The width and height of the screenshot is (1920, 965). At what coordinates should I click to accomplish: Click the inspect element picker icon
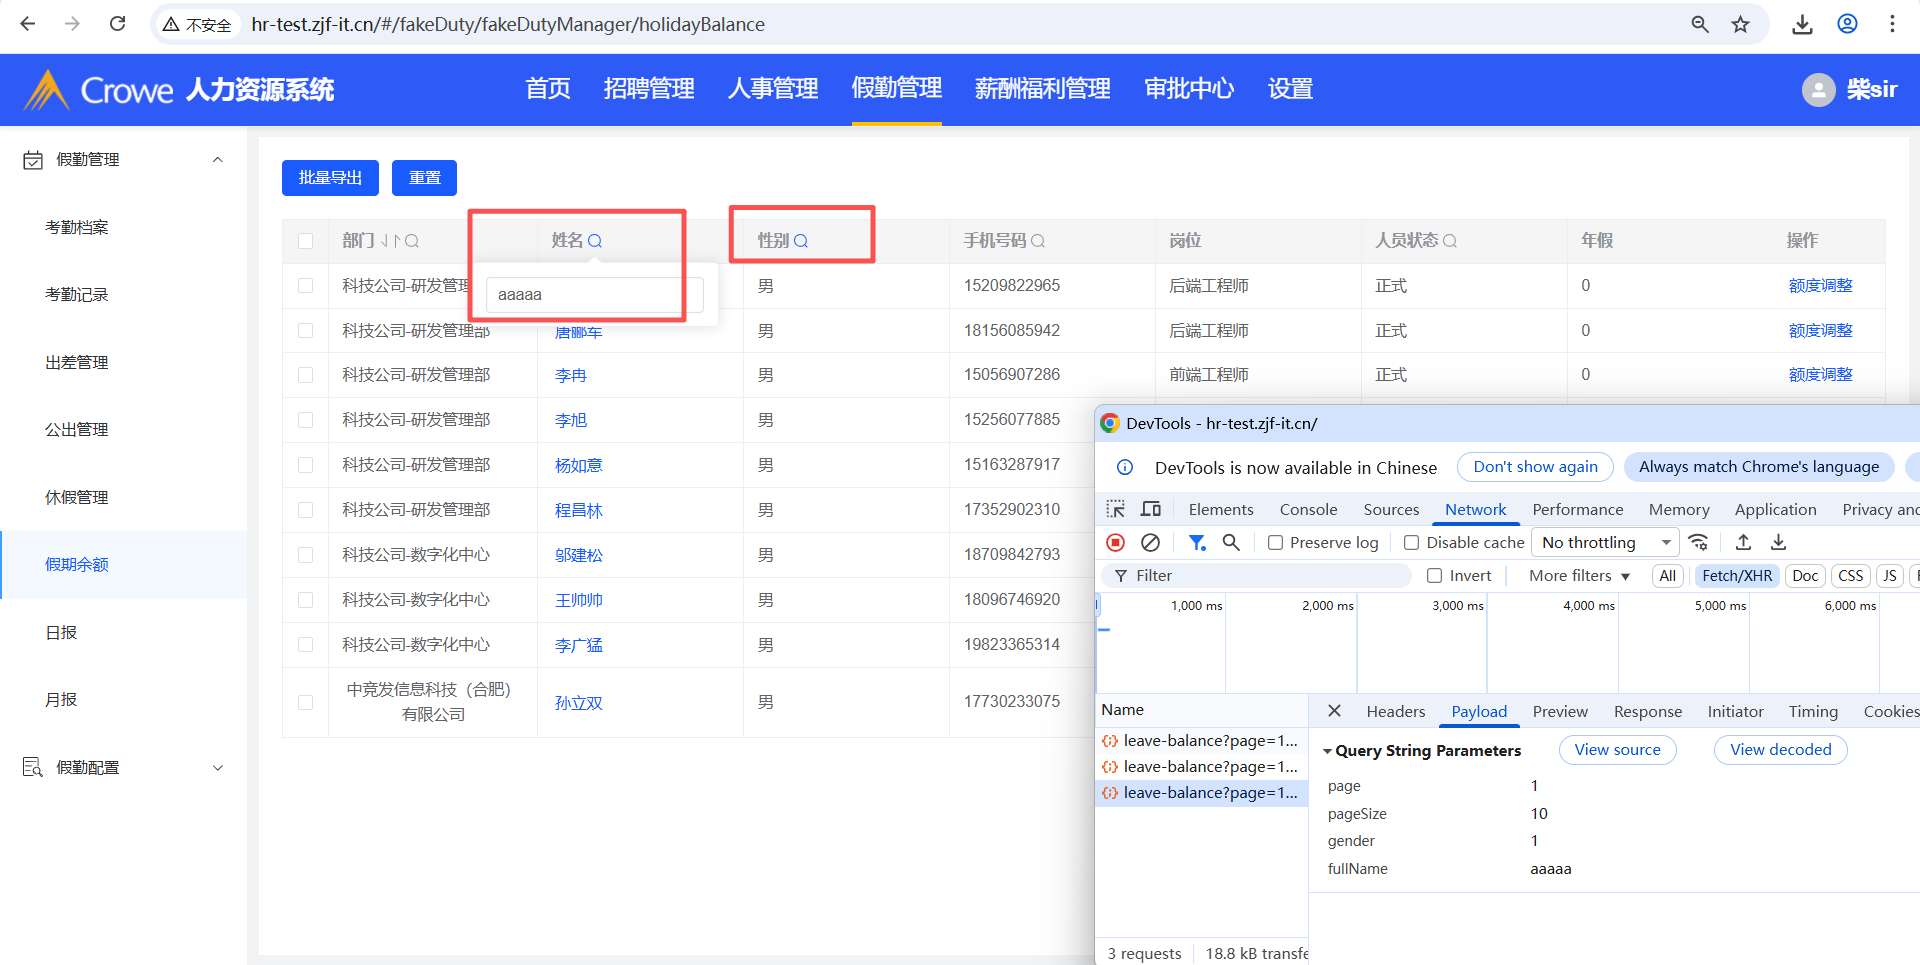click(x=1115, y=509)
